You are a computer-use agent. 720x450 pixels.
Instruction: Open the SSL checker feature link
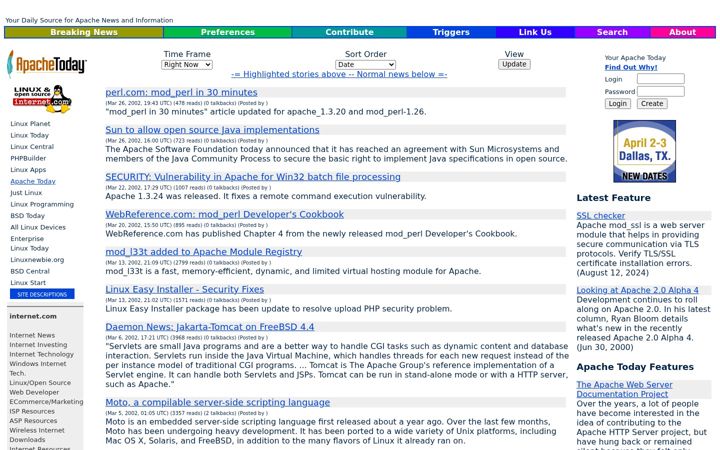601,216
